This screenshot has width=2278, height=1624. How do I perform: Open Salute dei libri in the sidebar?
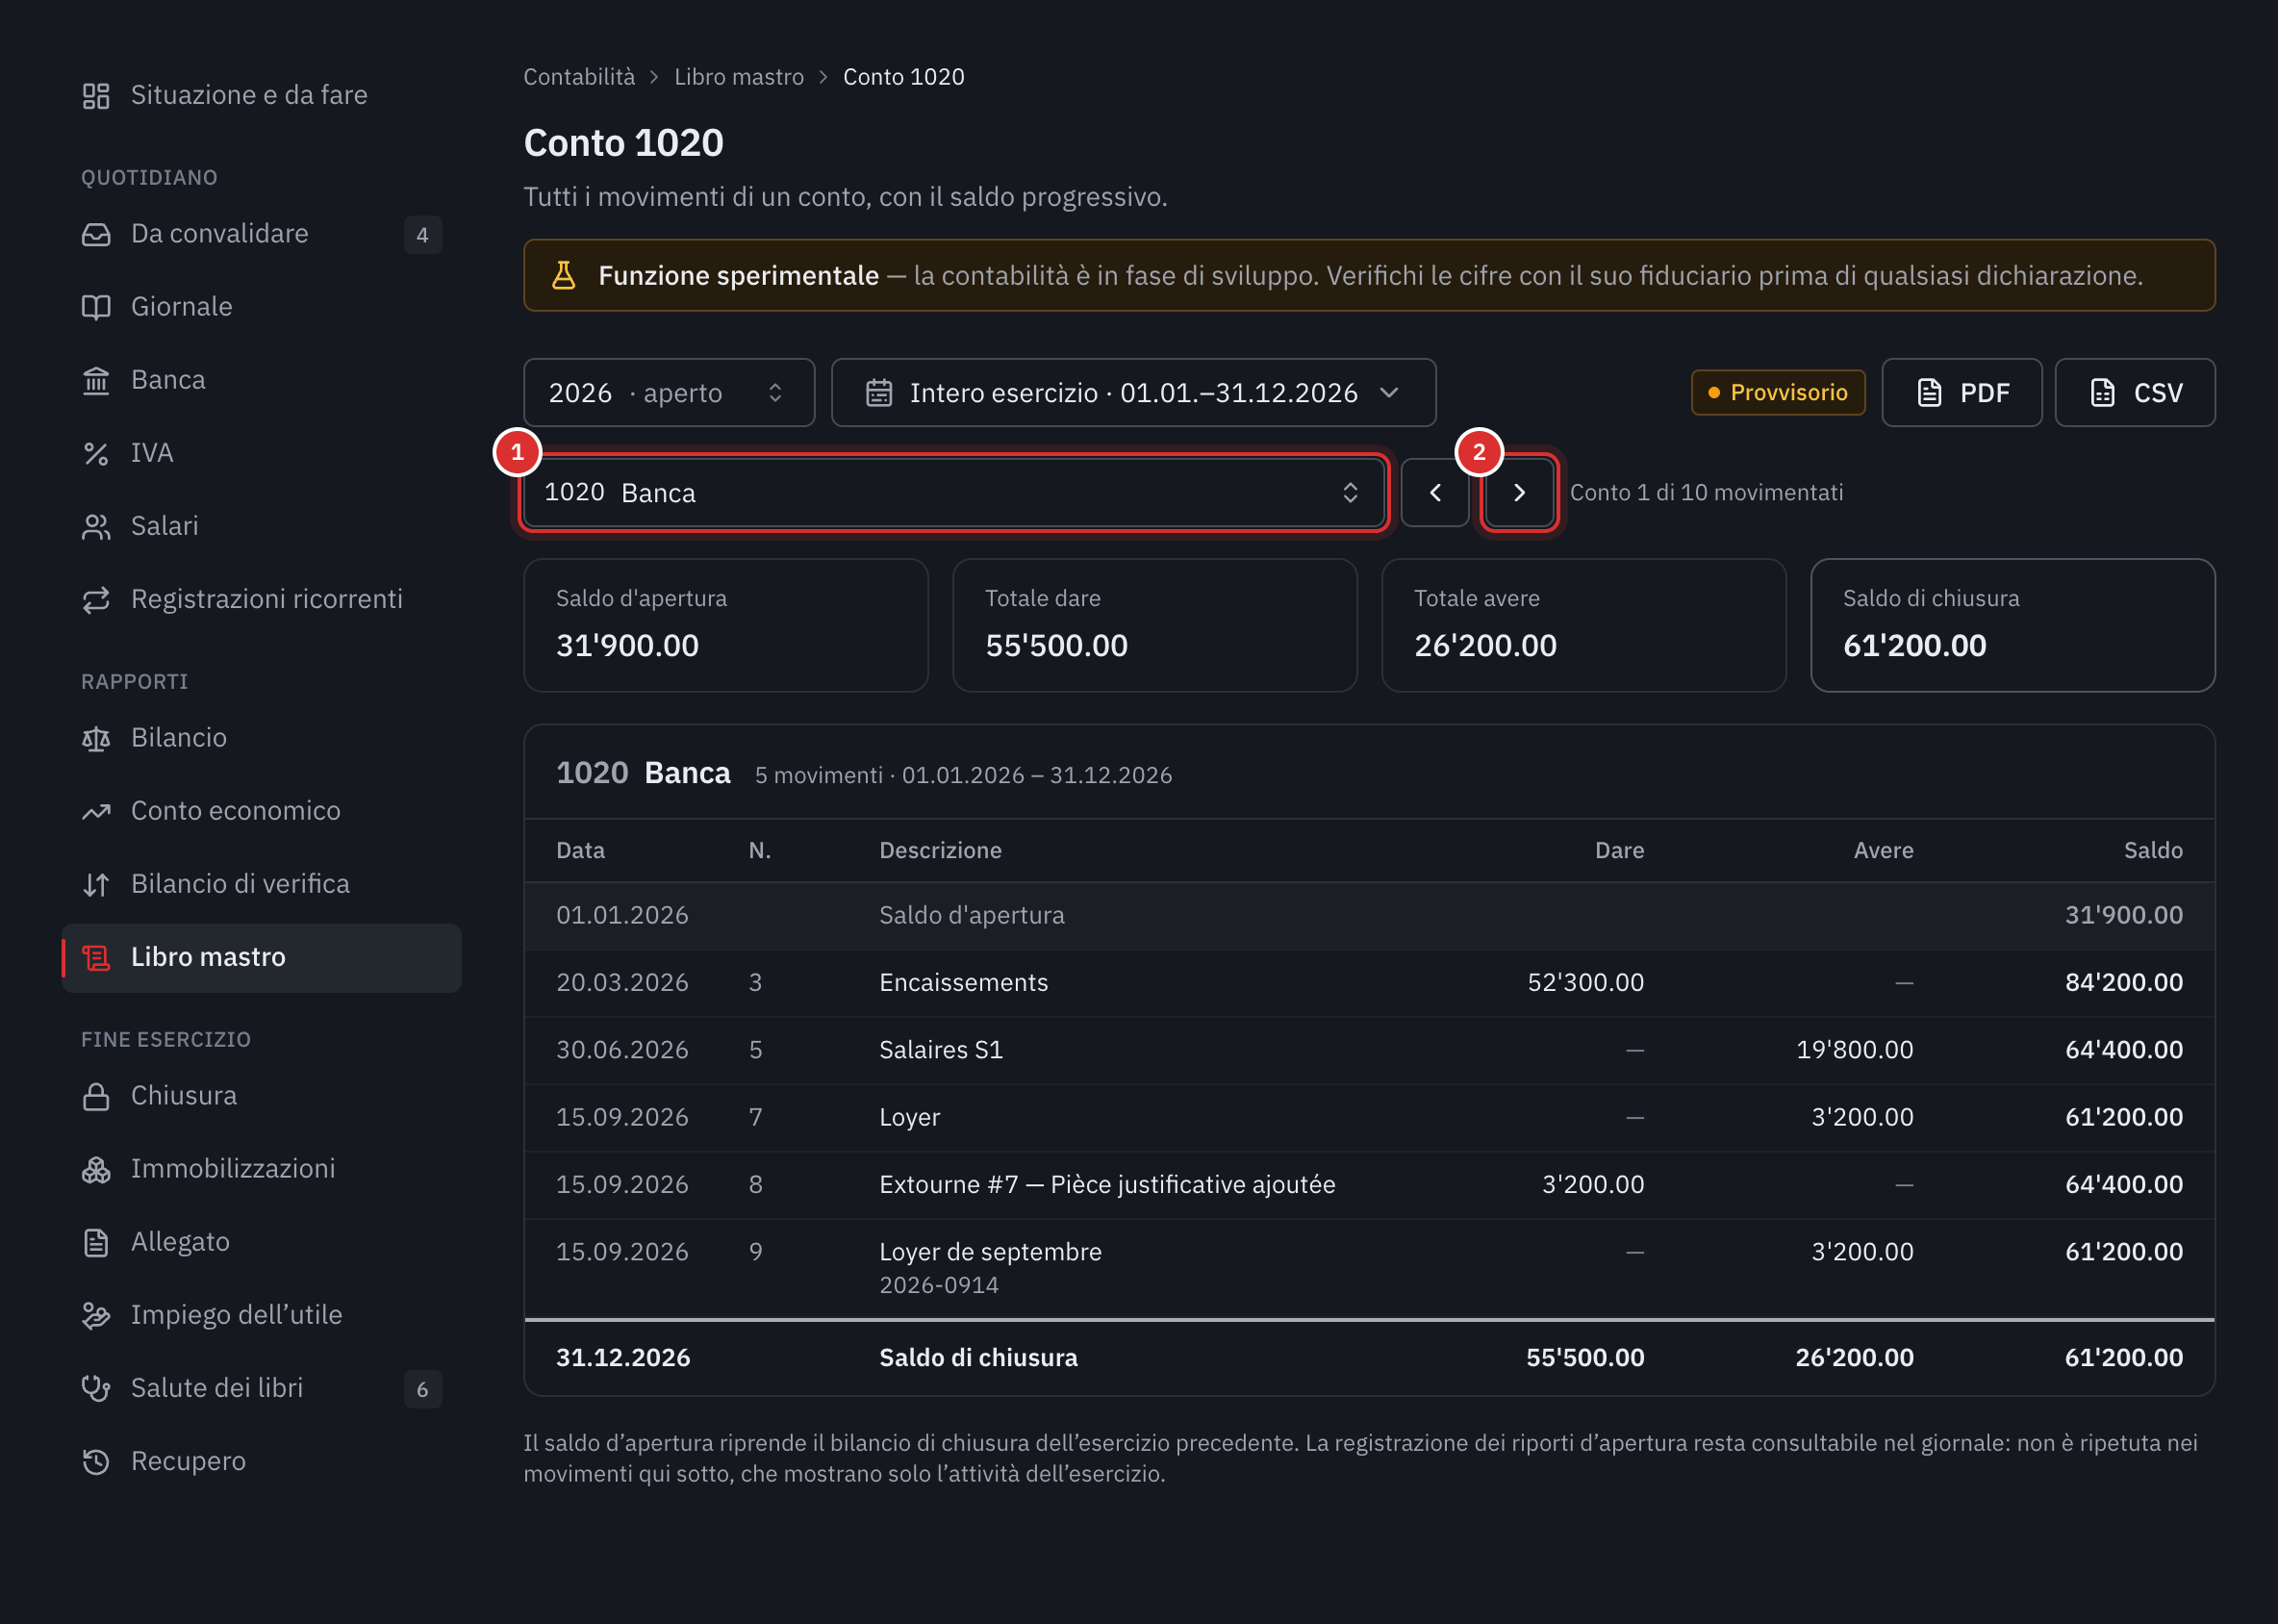tap(261, 1388)
